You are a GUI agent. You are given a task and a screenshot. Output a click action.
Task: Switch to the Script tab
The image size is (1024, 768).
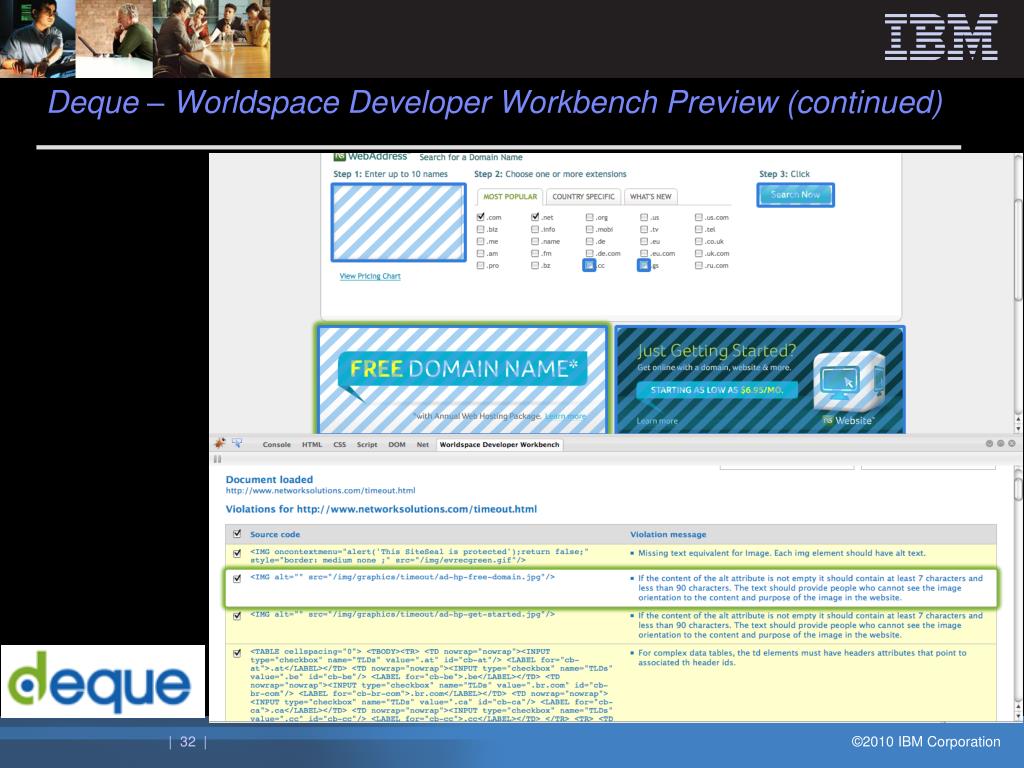[x=367, y=445]
